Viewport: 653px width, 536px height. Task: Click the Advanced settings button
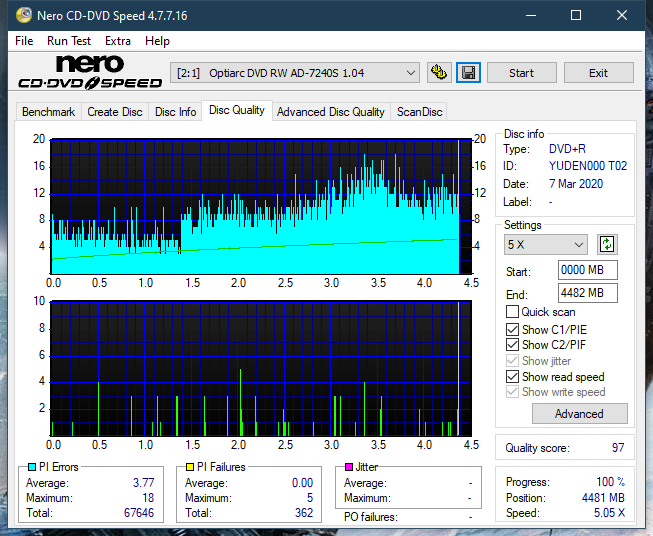pyautogui.click(x=579, y=414)
